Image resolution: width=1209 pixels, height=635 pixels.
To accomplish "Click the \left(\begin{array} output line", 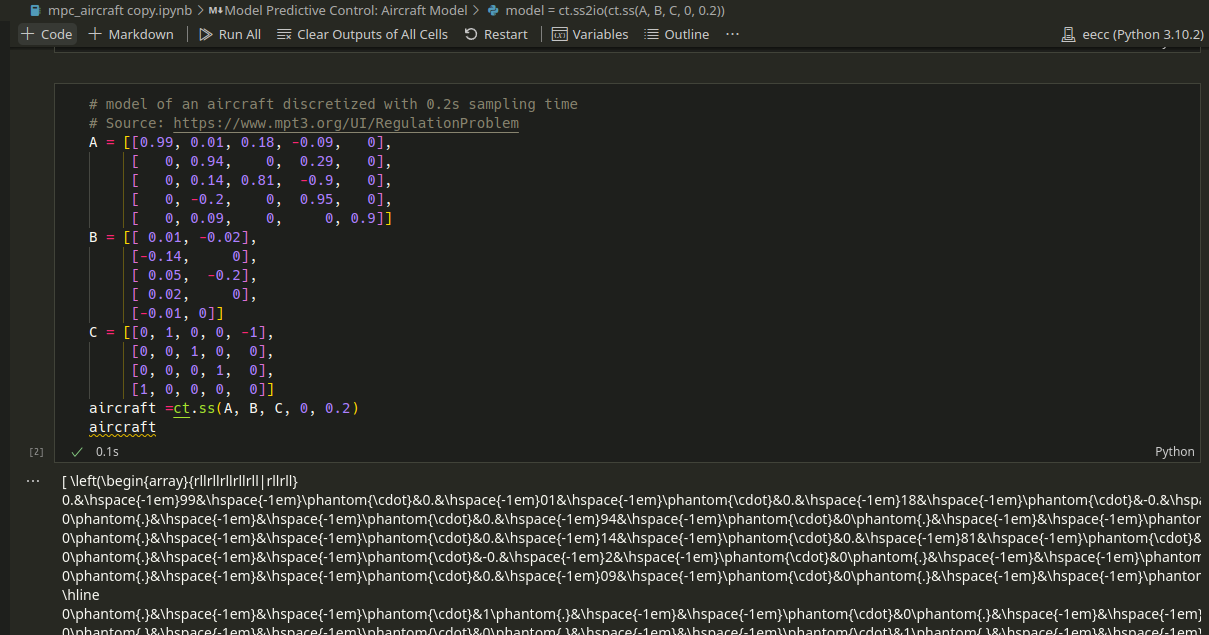I will click(180, 481).
